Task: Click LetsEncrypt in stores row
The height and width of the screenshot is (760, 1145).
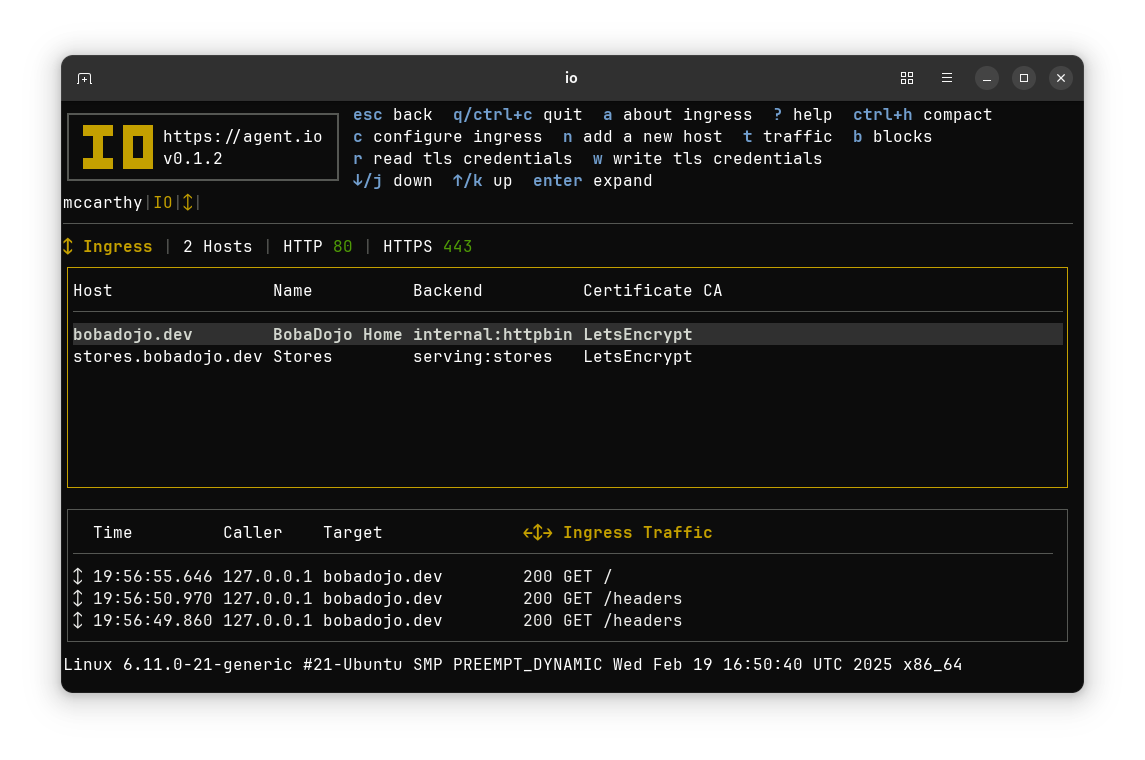Action: [x=637, y=356]
